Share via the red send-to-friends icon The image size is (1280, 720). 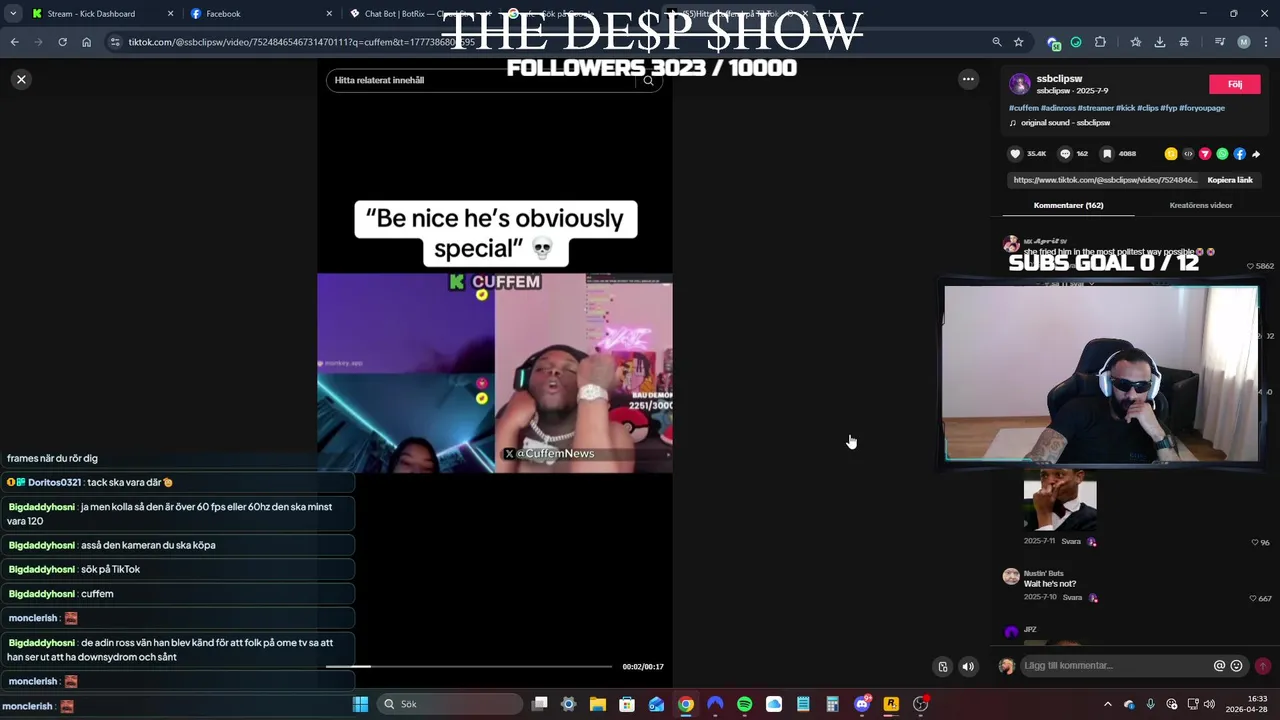click(1205, 154)
